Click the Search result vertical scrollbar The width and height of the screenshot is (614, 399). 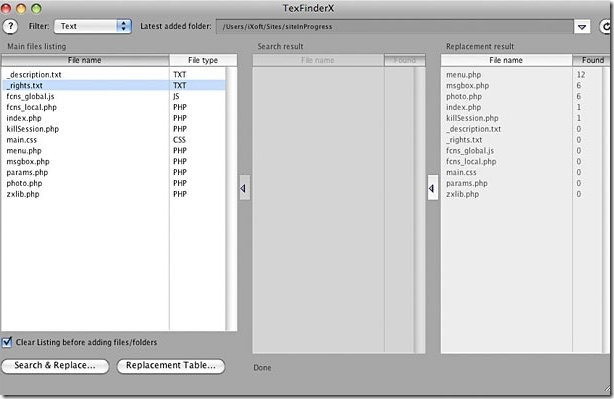(420, 210)
